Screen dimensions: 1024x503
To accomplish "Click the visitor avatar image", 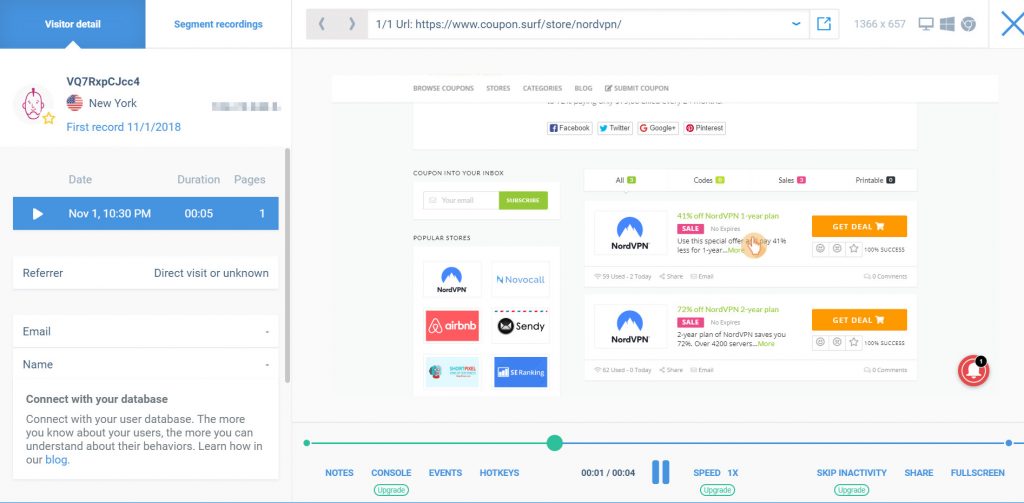I will click(33, 103).
